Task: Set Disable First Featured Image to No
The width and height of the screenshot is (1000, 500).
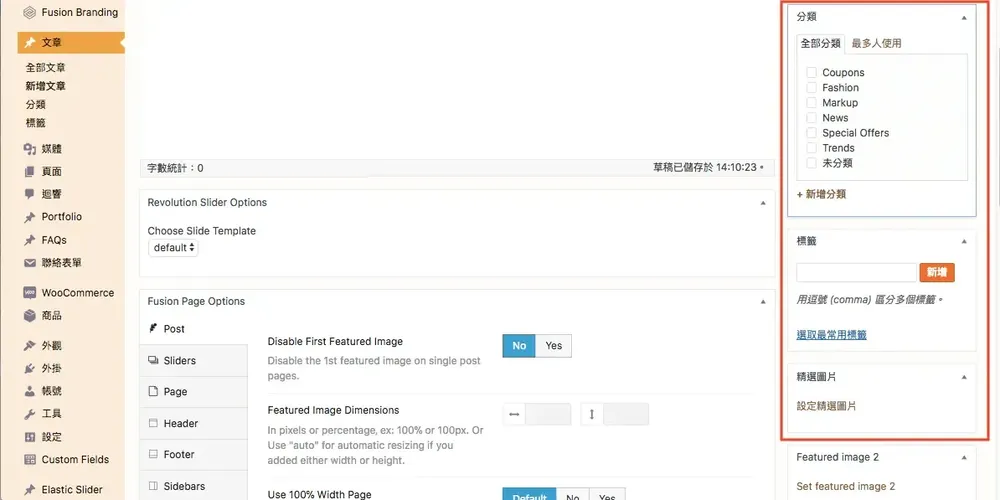Action: tap(519, 346)
